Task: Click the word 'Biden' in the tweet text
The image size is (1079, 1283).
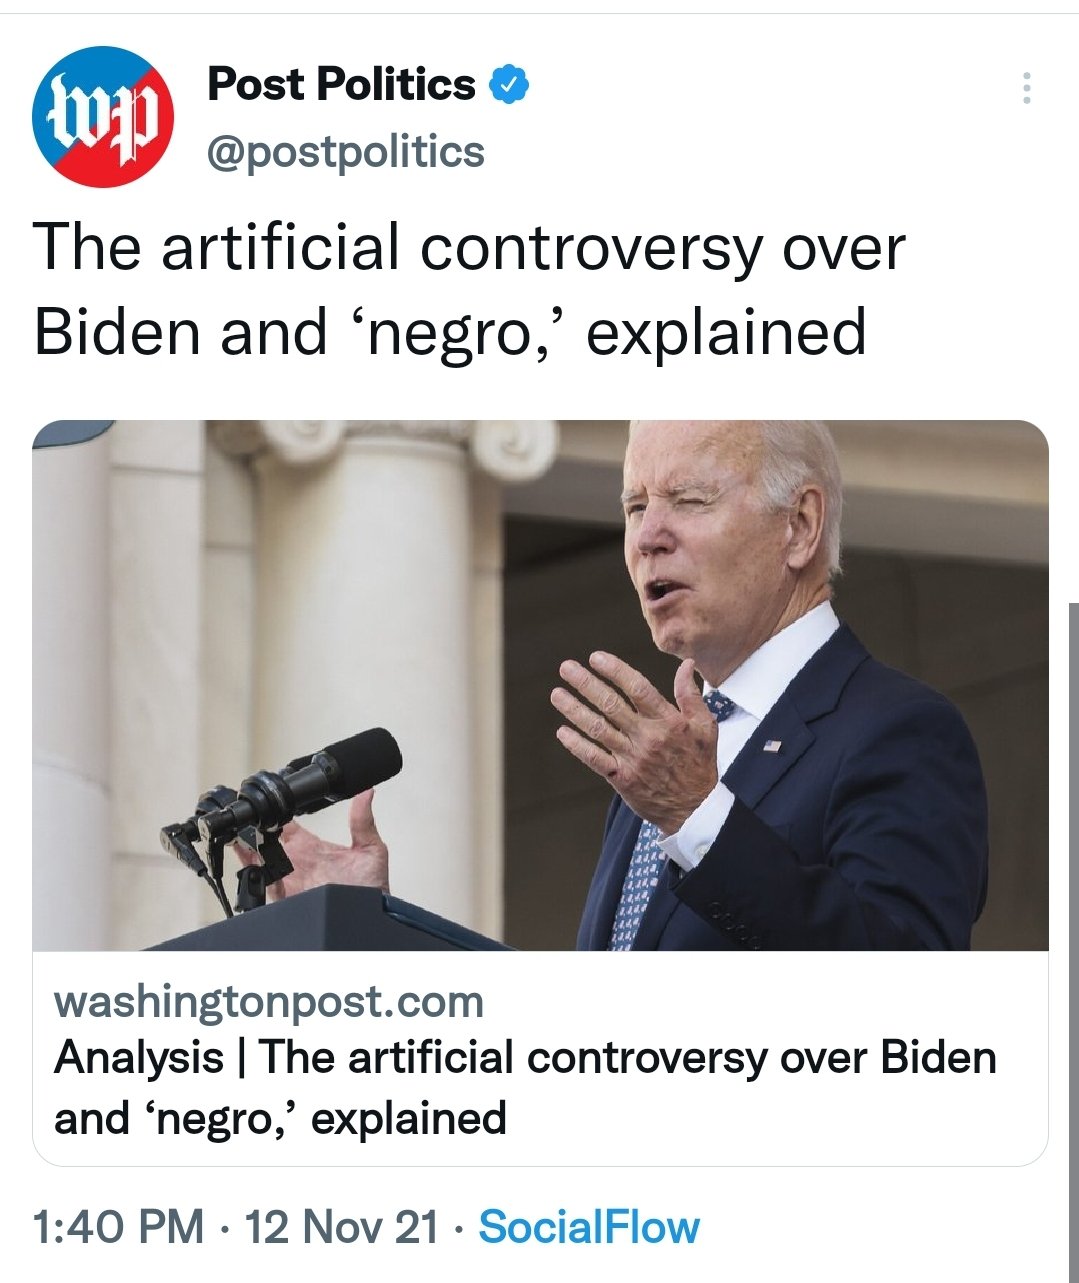Action: tap(118, 332)
